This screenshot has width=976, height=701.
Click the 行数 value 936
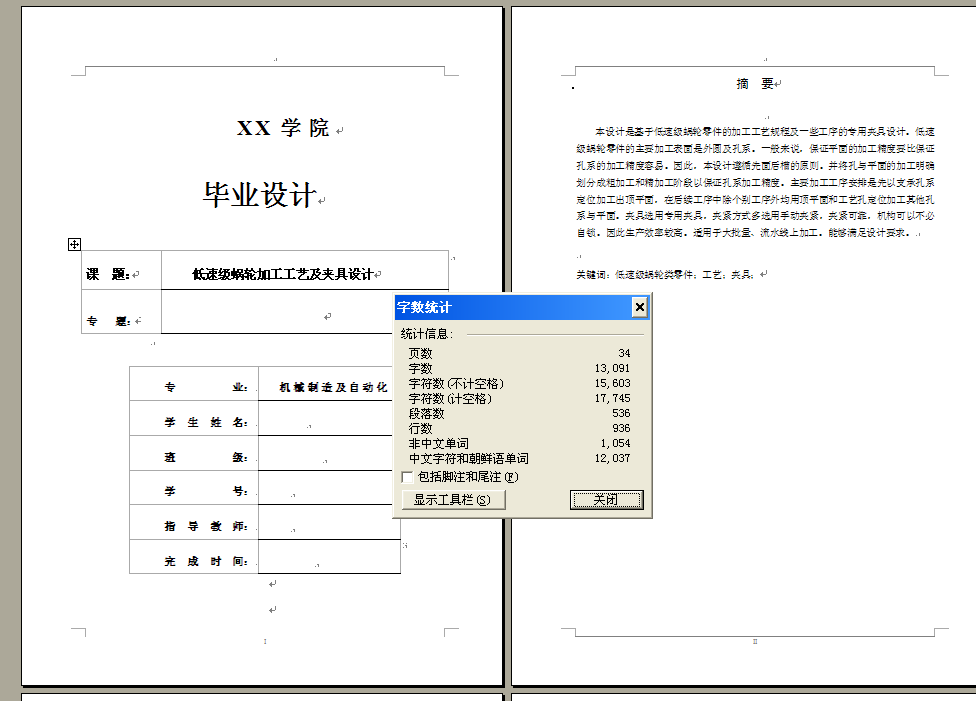[621, 428]
